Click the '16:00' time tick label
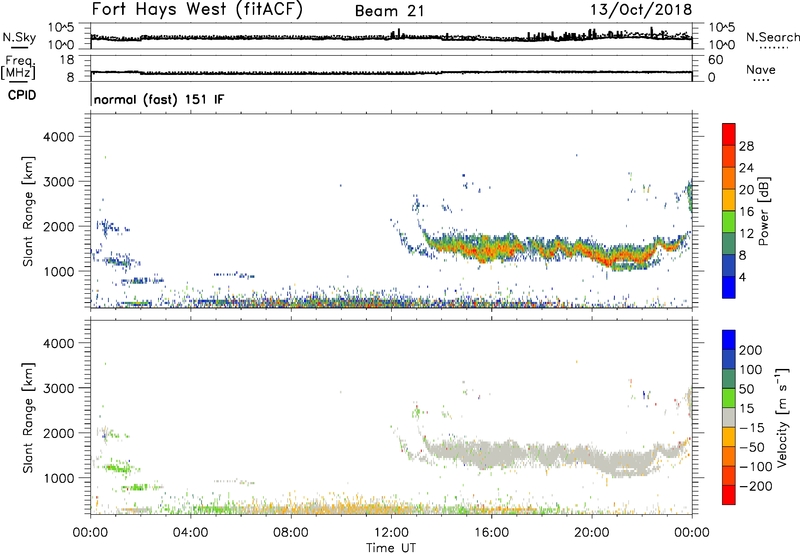Screen dimensions: 800x554 (491, 533)
